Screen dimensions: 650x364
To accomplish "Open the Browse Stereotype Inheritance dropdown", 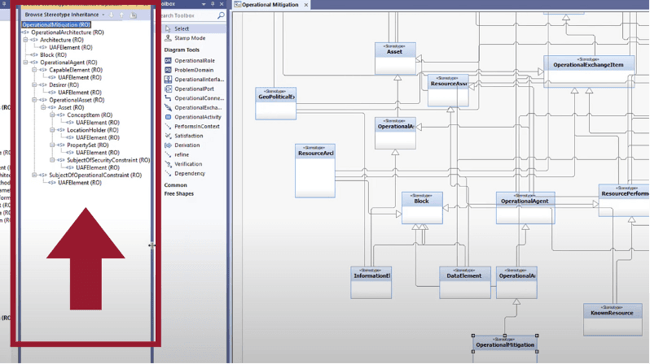I will click(103, 15).
